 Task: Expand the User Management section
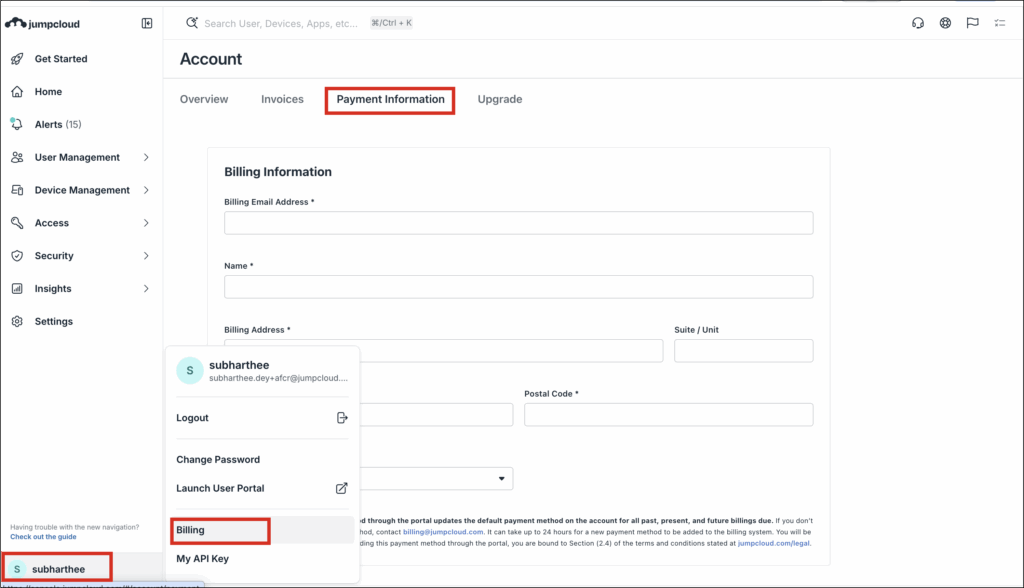(146, 158)
